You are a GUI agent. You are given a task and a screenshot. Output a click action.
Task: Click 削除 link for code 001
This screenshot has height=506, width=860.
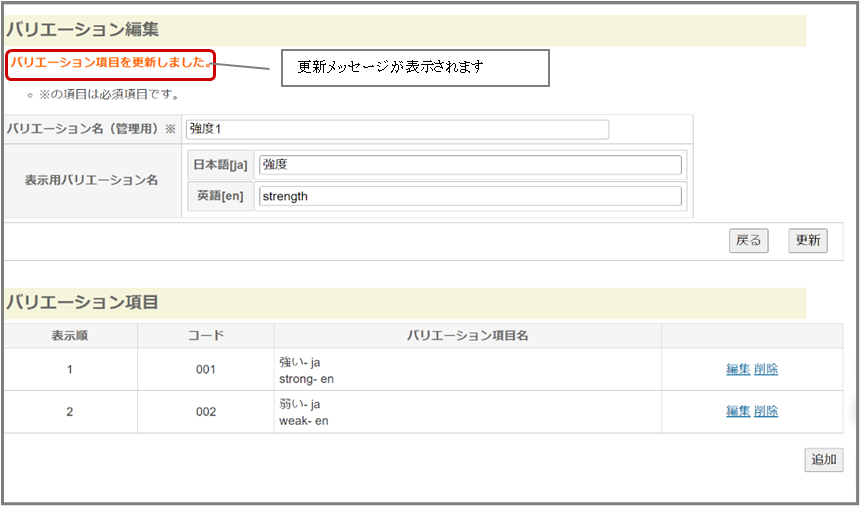tap(766, 369)
